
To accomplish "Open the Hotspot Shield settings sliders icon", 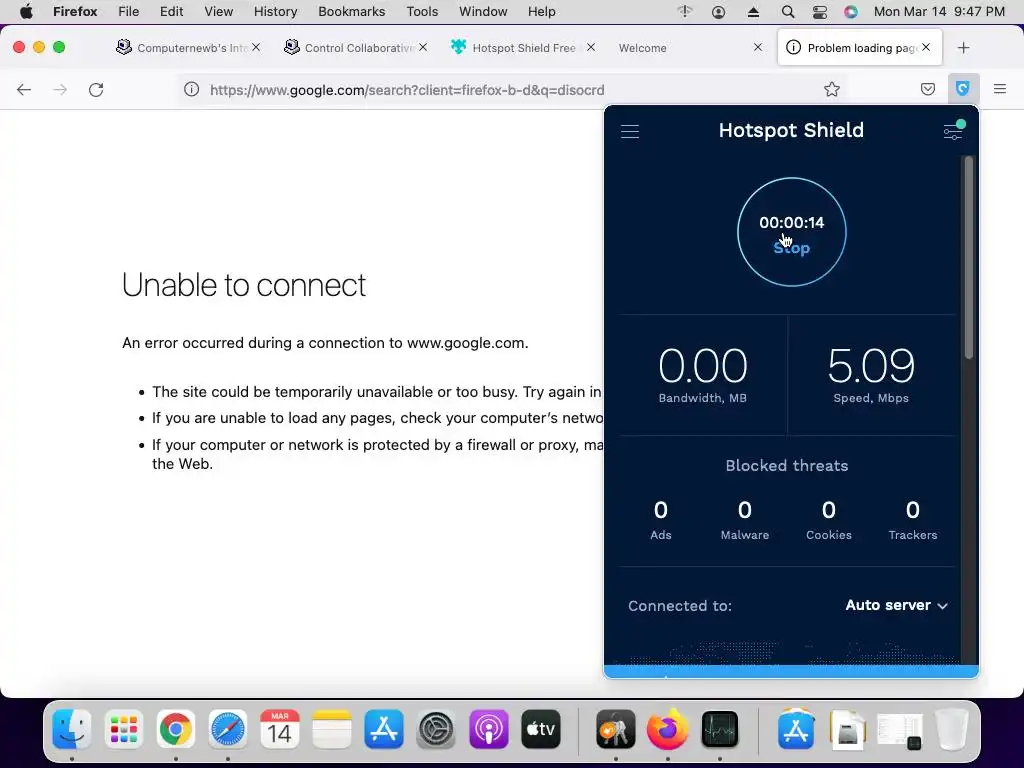I will [x=953, y=131].
